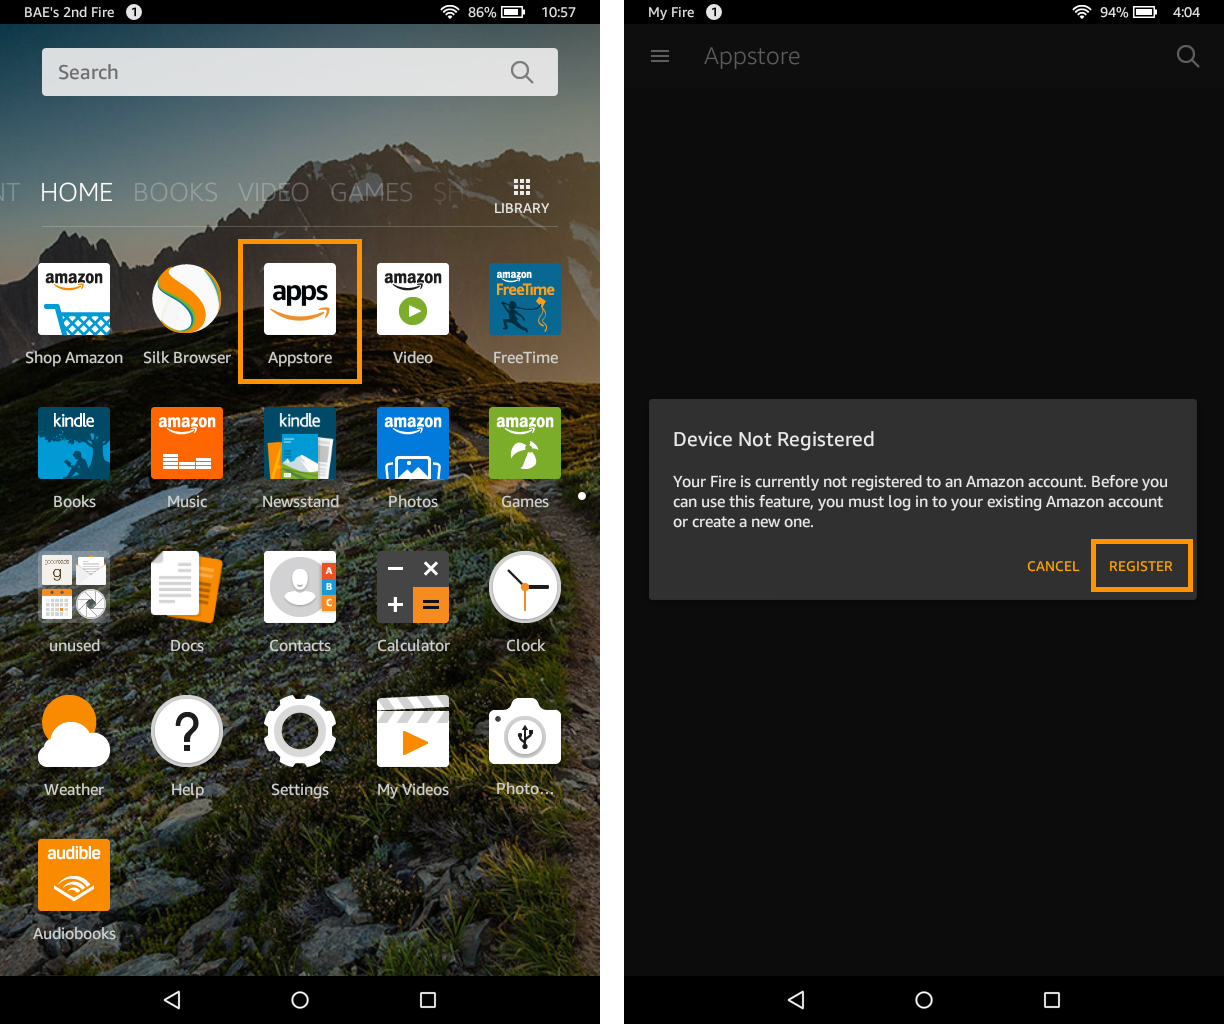Tap the Appstore search magnifier icon
The image size is (1224, 1024).
tap(1187, 56)
